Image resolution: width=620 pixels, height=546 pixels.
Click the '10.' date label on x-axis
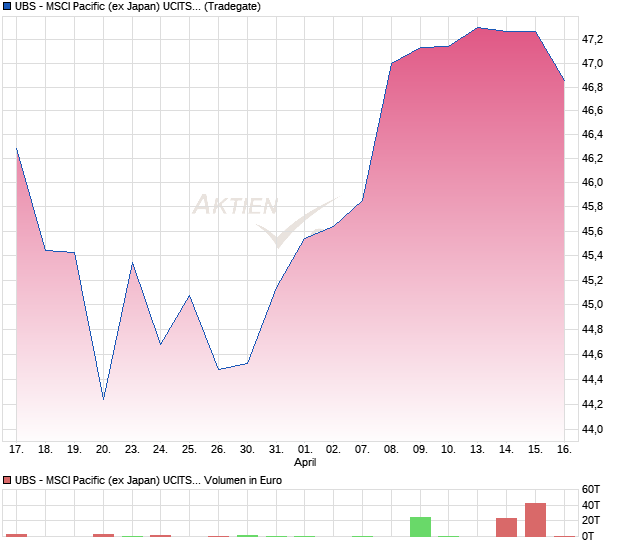click(x=448, y=450)
